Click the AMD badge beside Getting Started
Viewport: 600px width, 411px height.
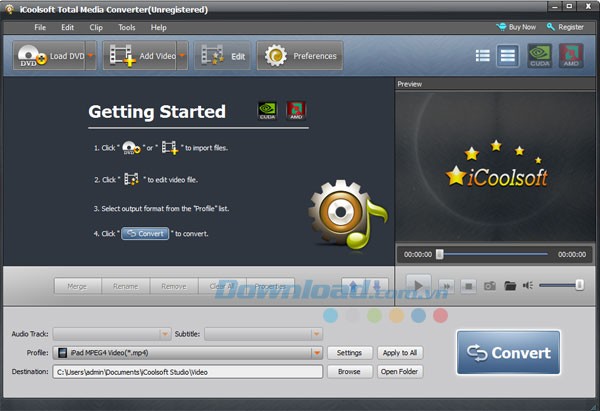point(296,111)
